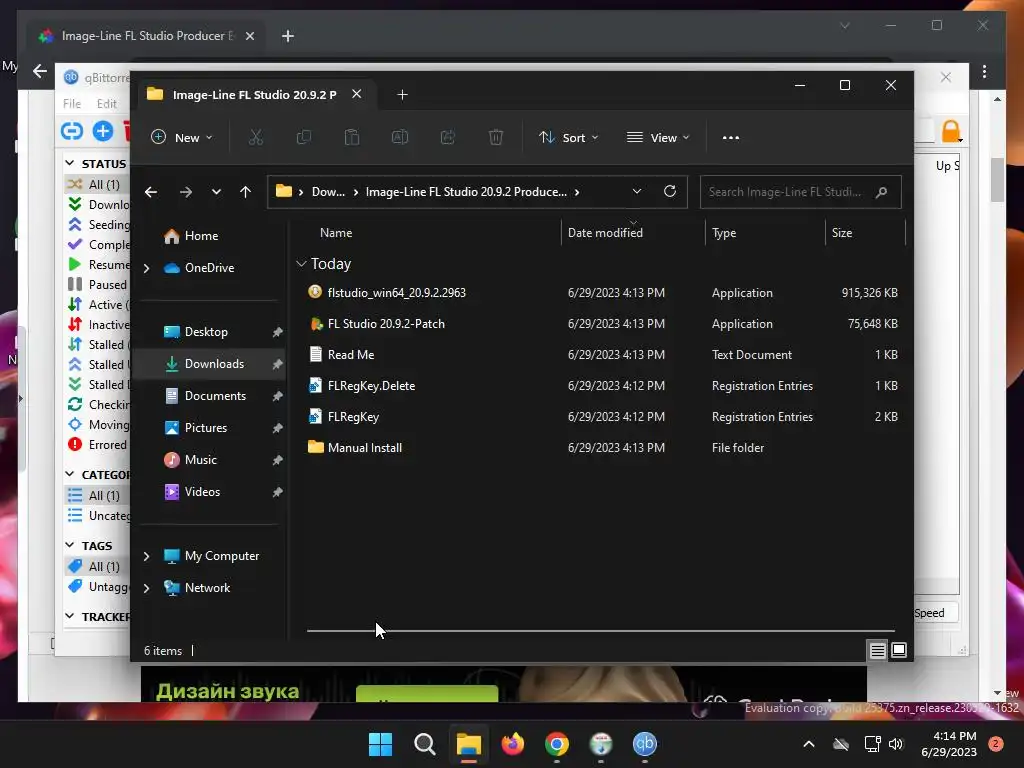The image size is (1024, 768).
Task: Go back with Explorer's back arrow
Action: (151, 192)
